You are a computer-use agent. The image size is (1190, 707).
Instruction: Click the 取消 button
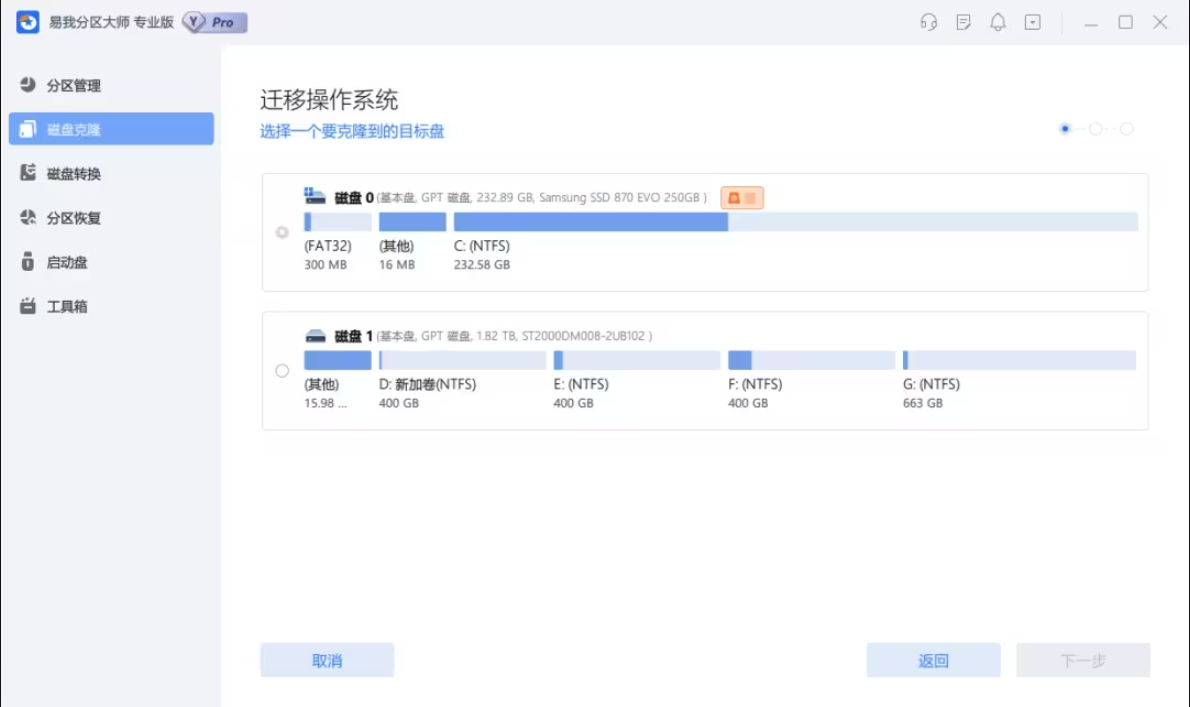tap(327, 660)
